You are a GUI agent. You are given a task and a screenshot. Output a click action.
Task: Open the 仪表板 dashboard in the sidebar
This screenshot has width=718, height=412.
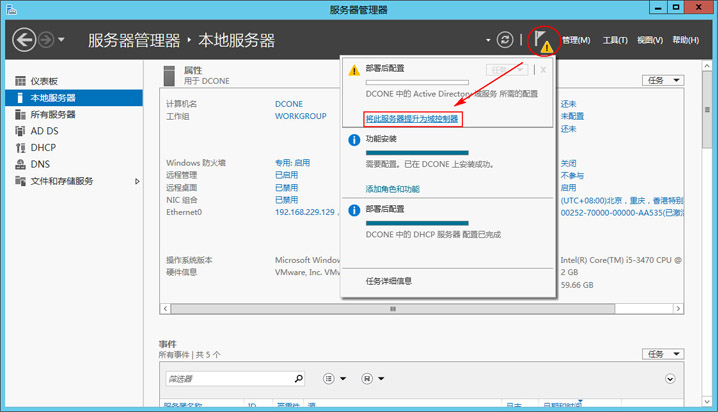[x=44, y=81]
